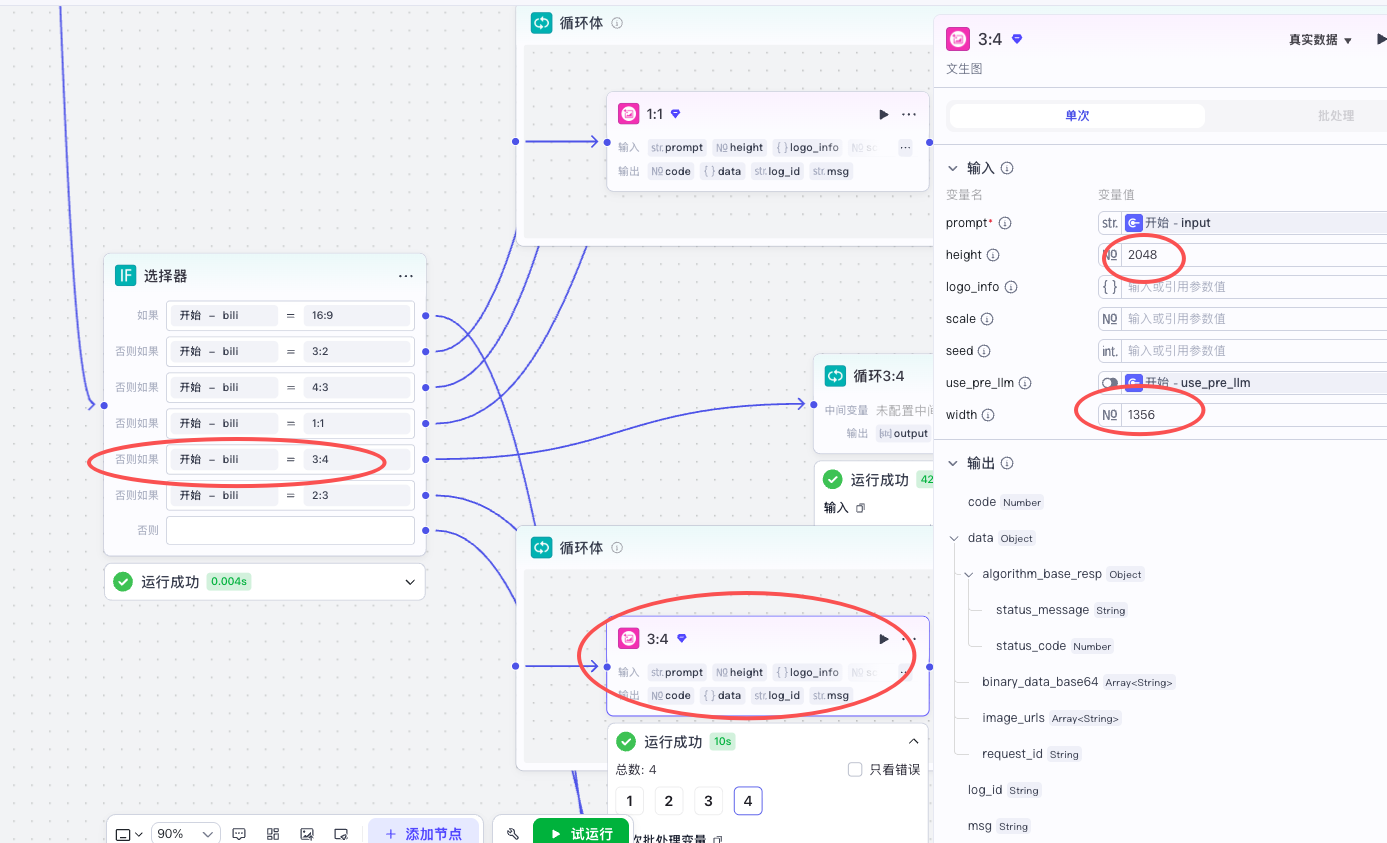Click the info icon beside top 循环体 title
Viewport: 1387px width, 843px height.
coord(617,23)
